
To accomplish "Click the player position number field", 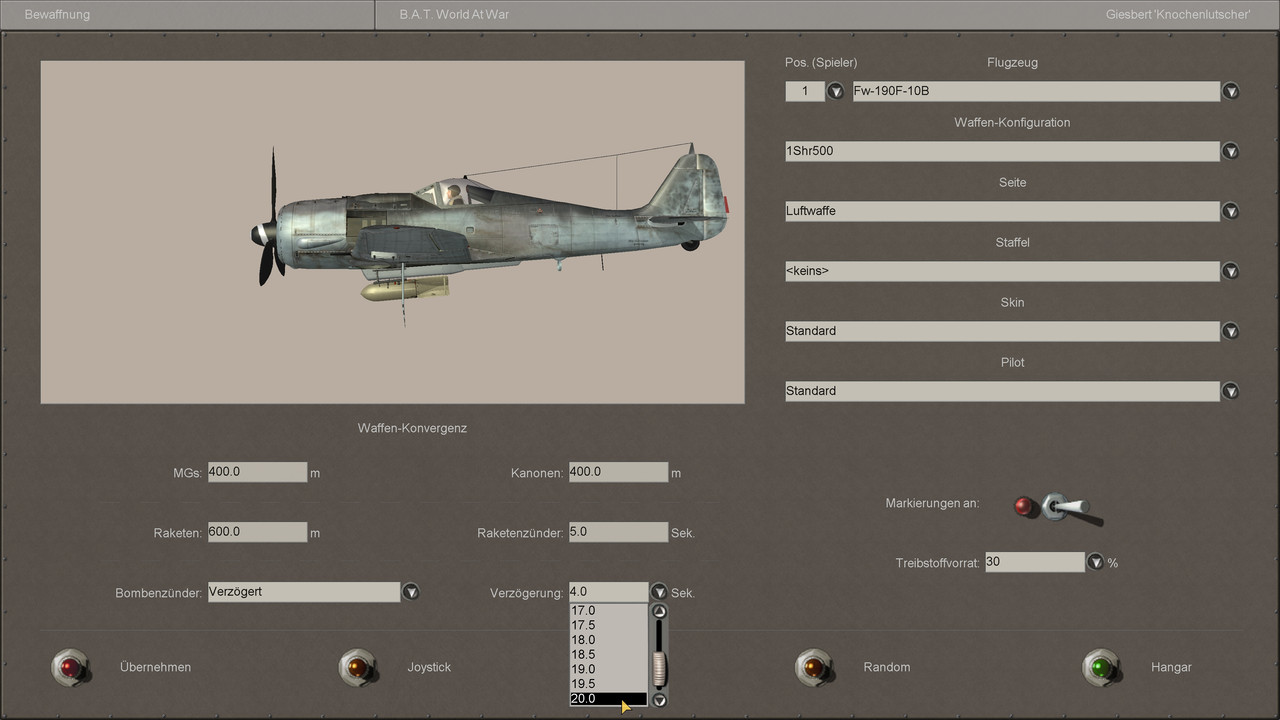I will click(x=805, y=91).
